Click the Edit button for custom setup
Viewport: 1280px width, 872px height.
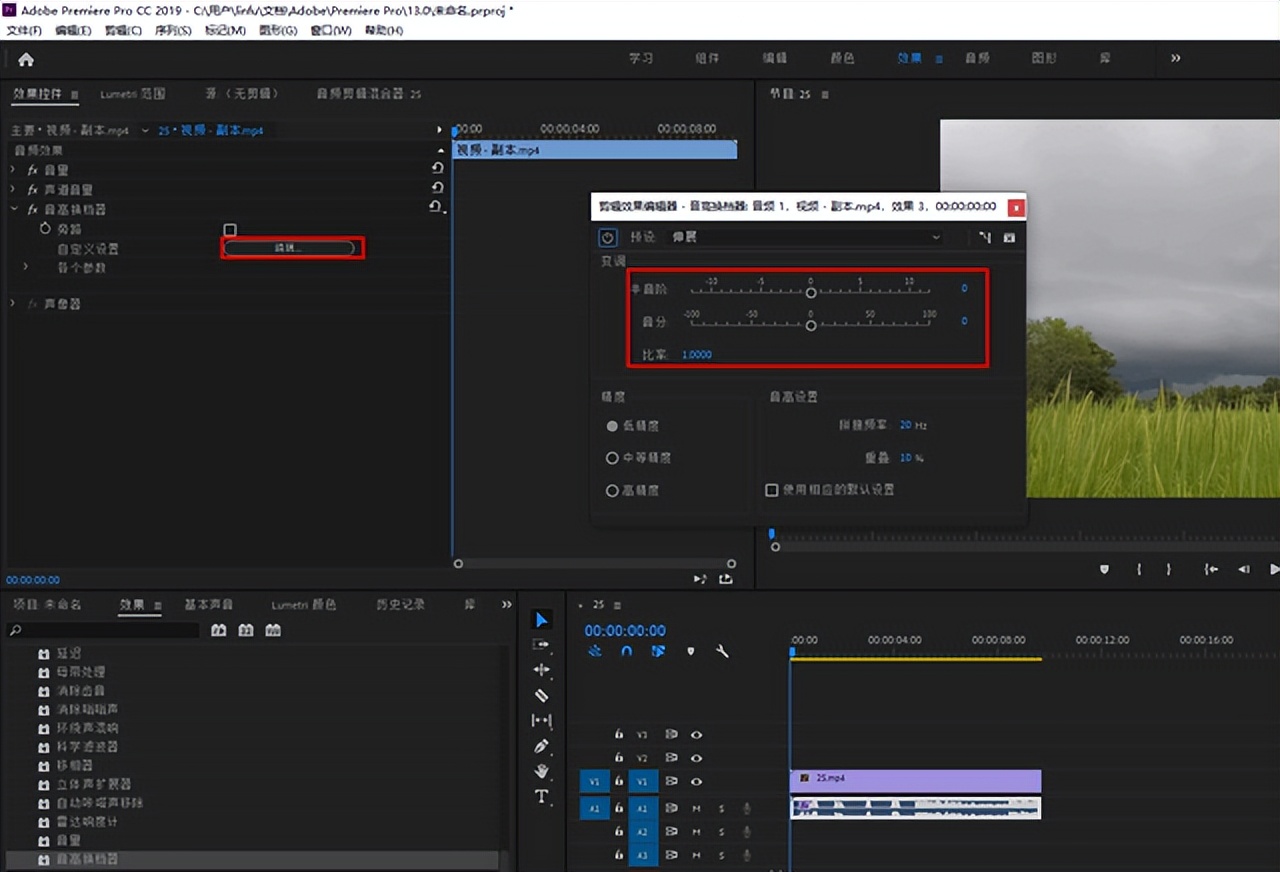tap(289, 248)
